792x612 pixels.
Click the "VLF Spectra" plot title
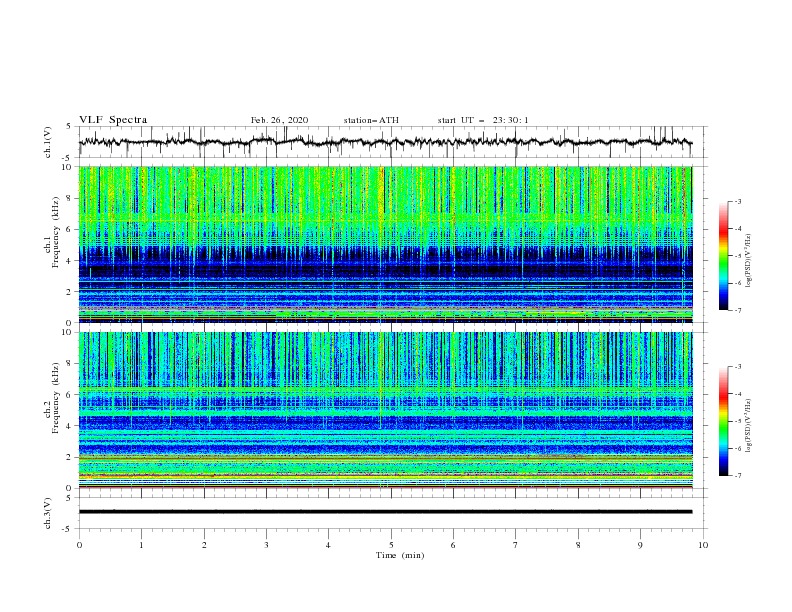pyautogui.click(x=113, y=120)
